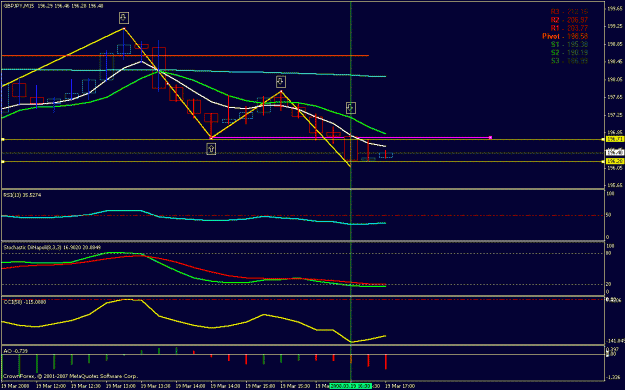This screenshot has width=625, height=390.
Task: Click the Pivot - 198.58 label
Action: (x=565, y=36)
